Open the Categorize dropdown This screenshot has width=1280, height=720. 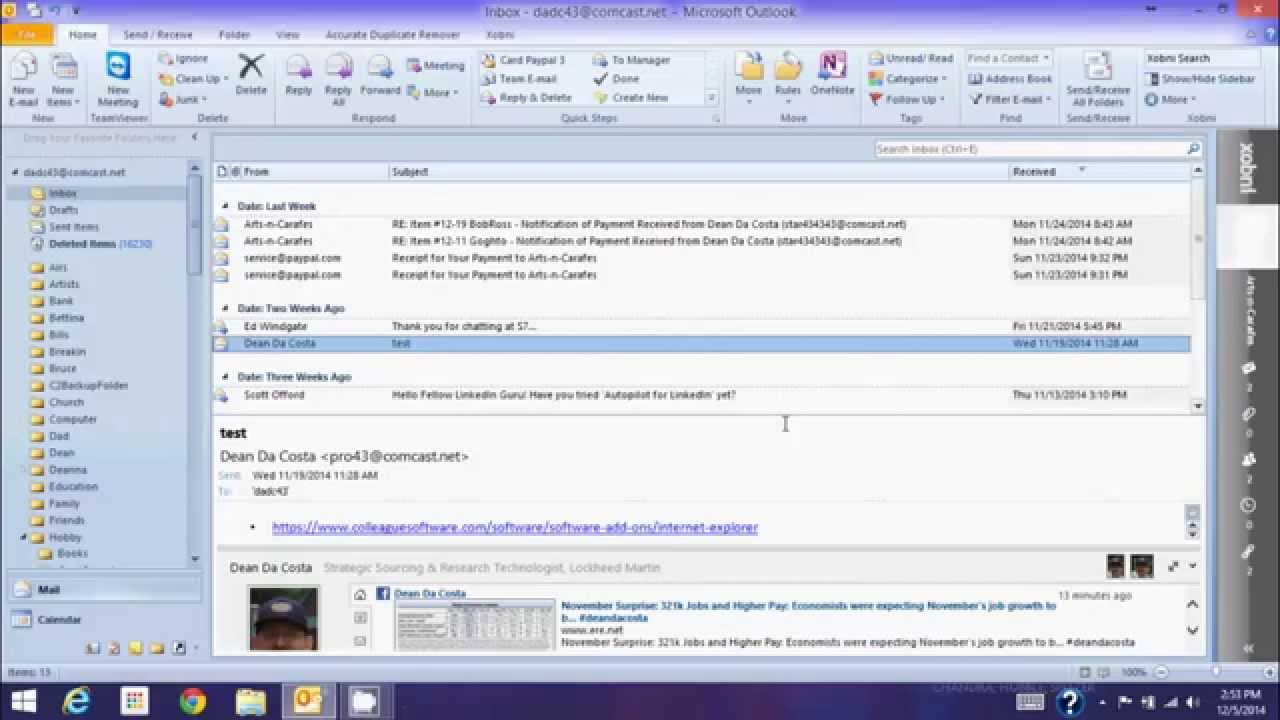908,79
